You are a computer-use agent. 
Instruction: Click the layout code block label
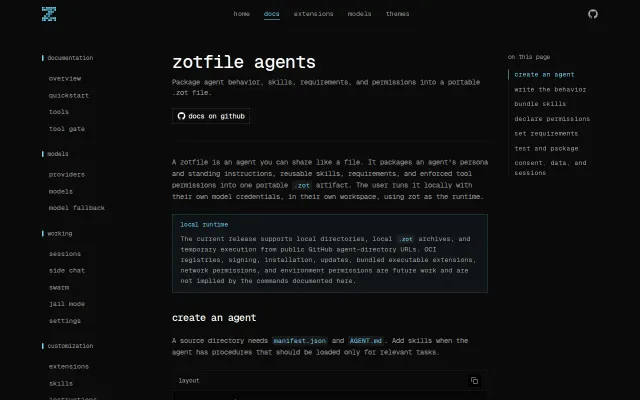pyautogui.click(x=189, y=380)
